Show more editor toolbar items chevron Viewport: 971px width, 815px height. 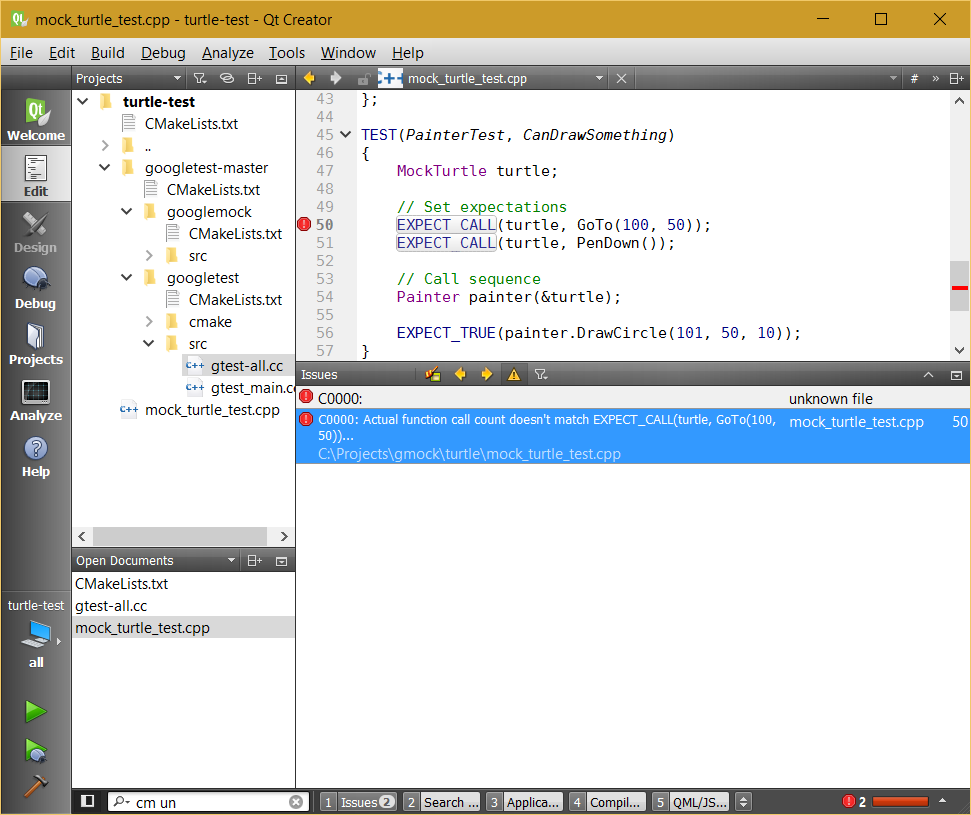point(936,79)
